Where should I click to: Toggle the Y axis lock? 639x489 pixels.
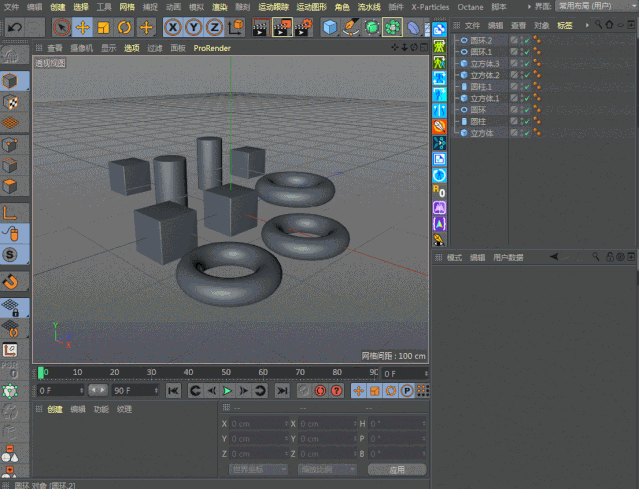pos(194,28)
